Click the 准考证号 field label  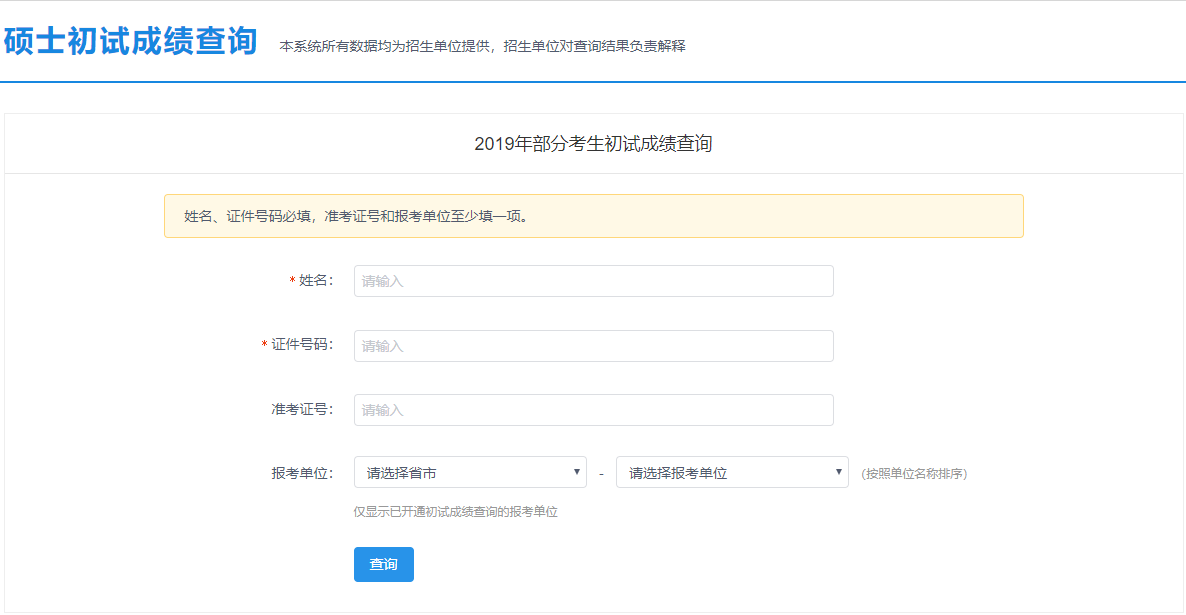click(301, 409)
